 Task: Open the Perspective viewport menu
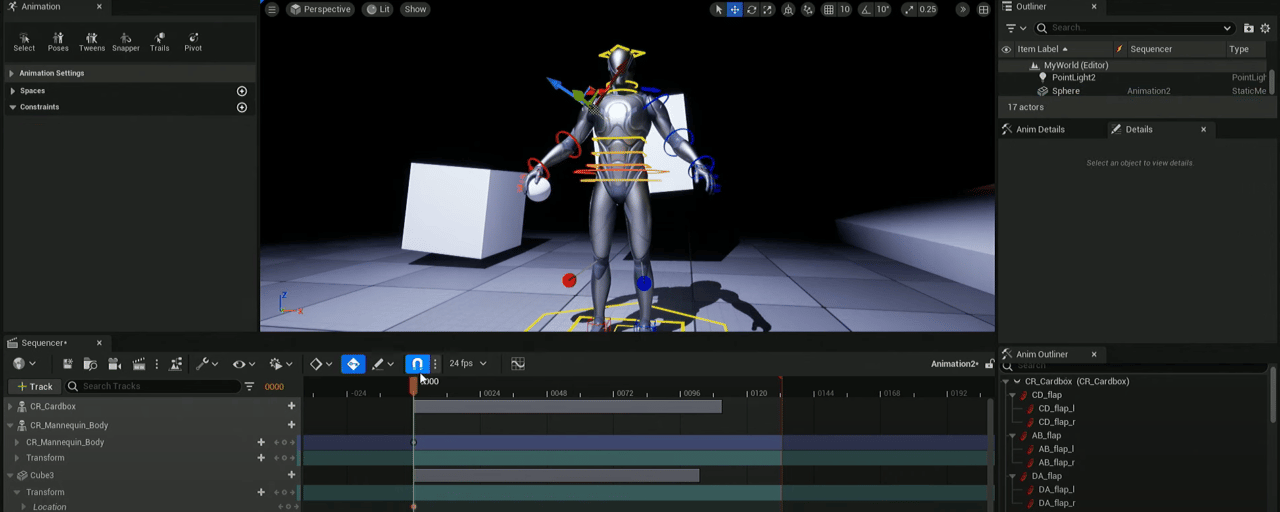tap(320, 9)
